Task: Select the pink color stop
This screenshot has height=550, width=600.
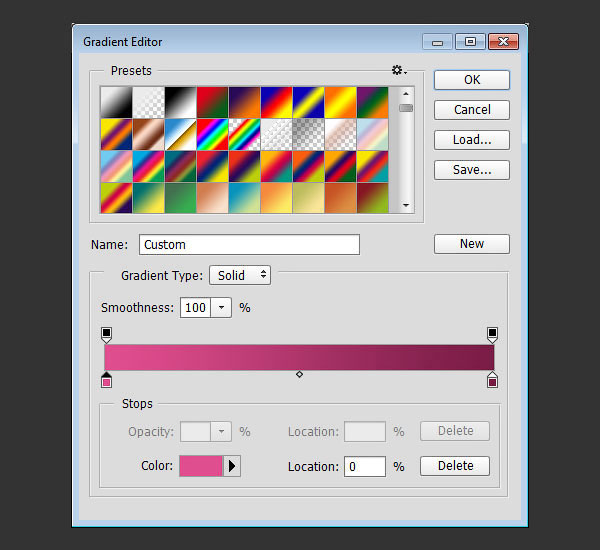Action: point(106,380)
